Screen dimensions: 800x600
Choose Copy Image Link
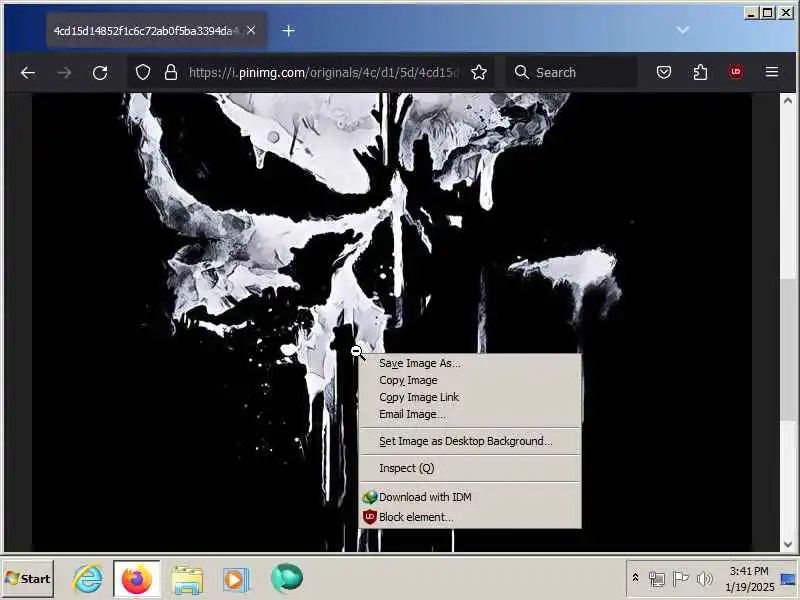[470, 397]
